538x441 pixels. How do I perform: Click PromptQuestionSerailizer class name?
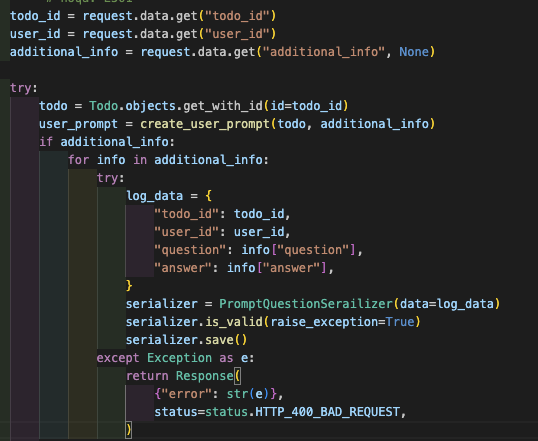click(306, 304)
